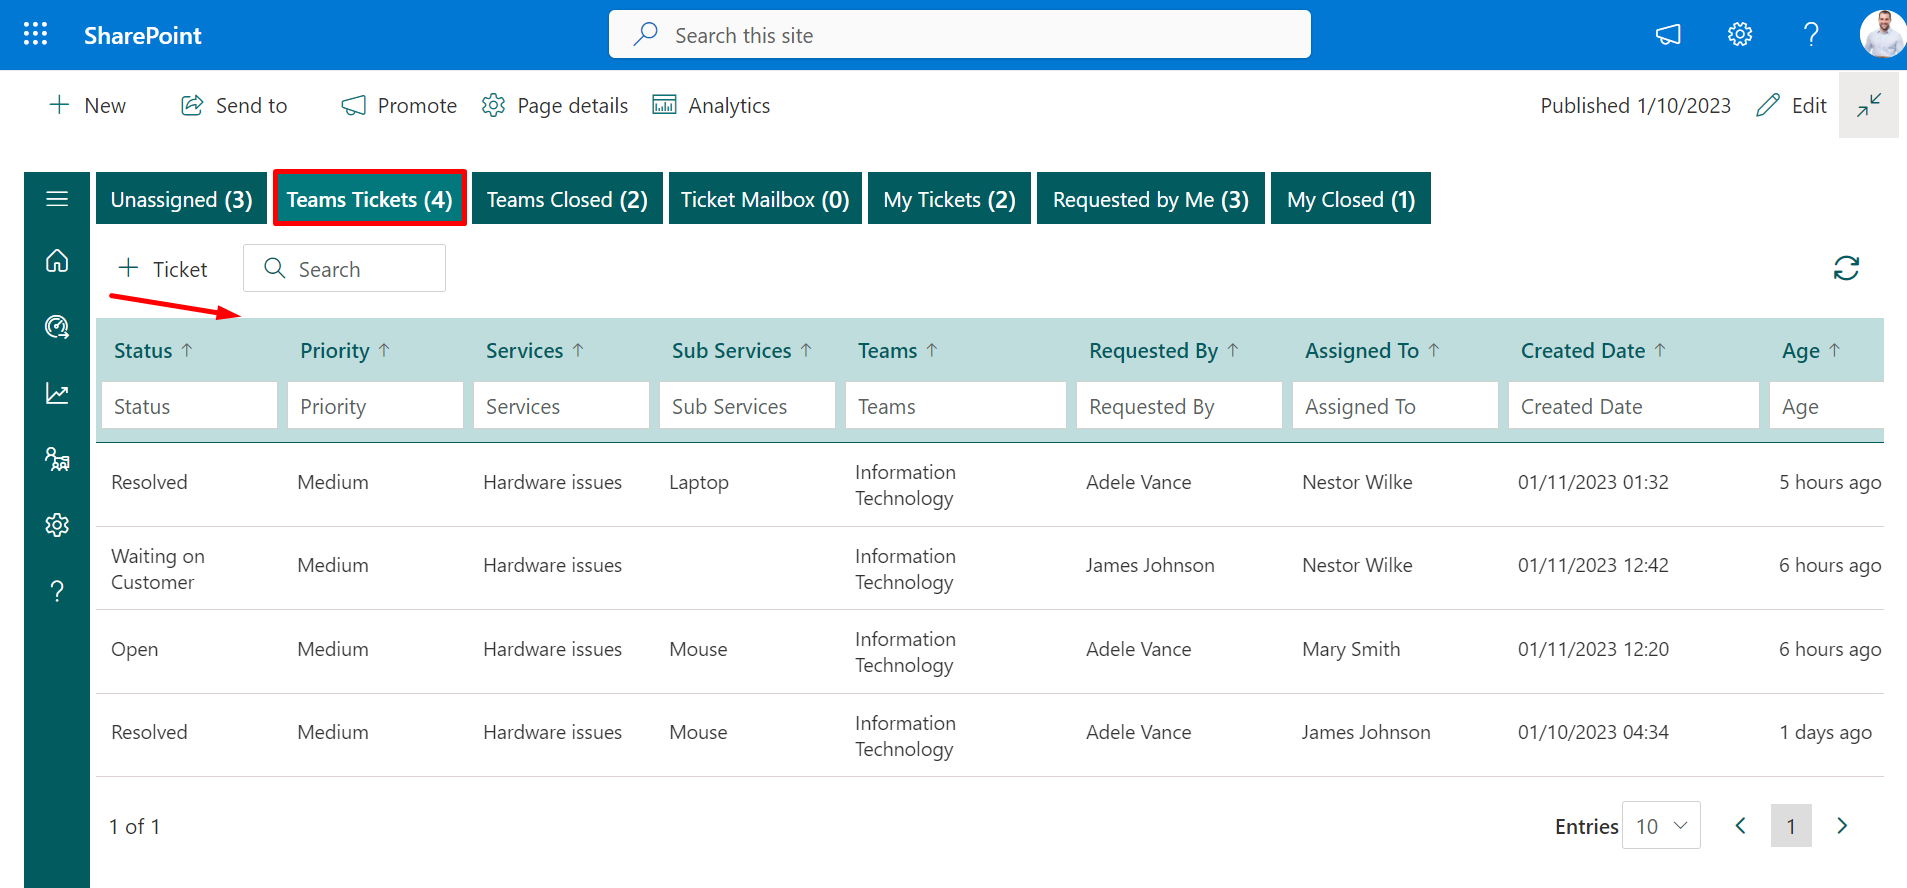Focus the ticket Search field

[x=344, y=268]
